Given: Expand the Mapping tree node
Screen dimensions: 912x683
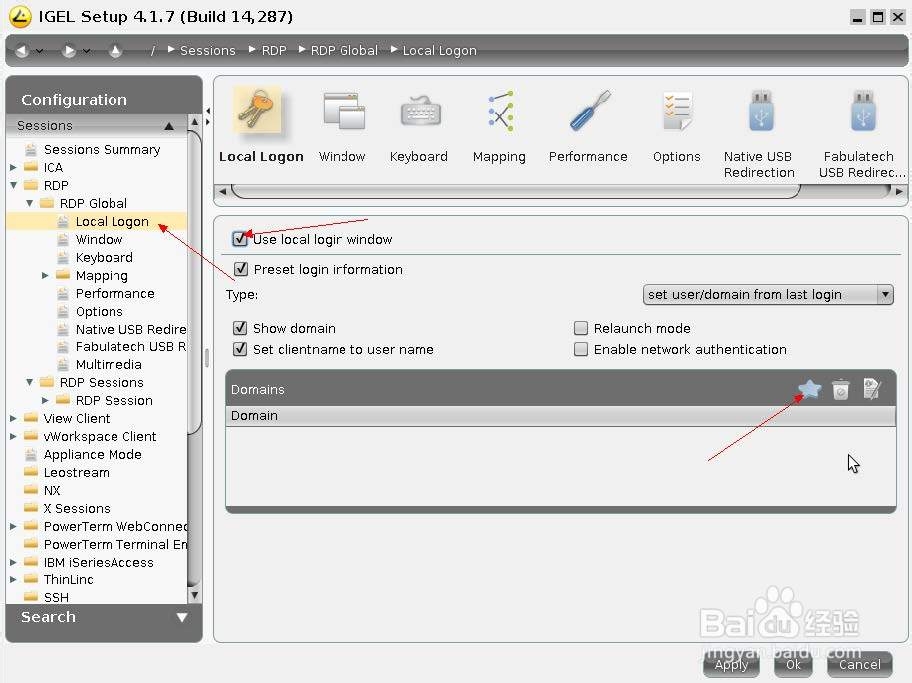Looking at the screenshot, I should (x=45, y=275).
